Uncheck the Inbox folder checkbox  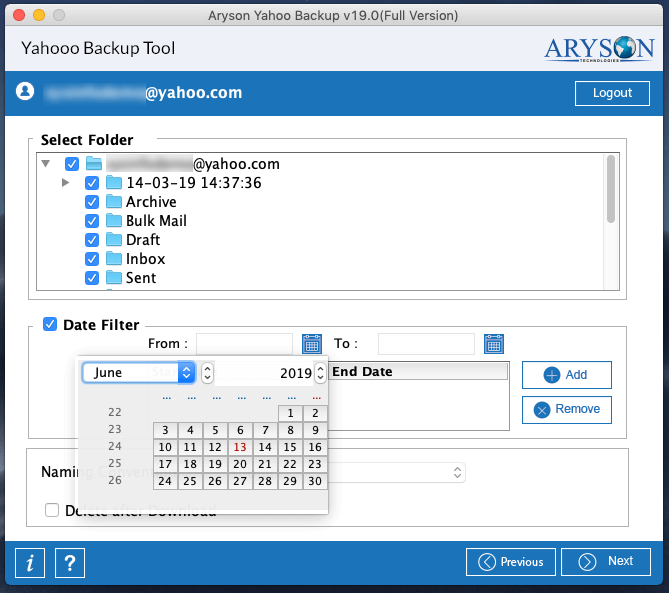click(92, 259)
